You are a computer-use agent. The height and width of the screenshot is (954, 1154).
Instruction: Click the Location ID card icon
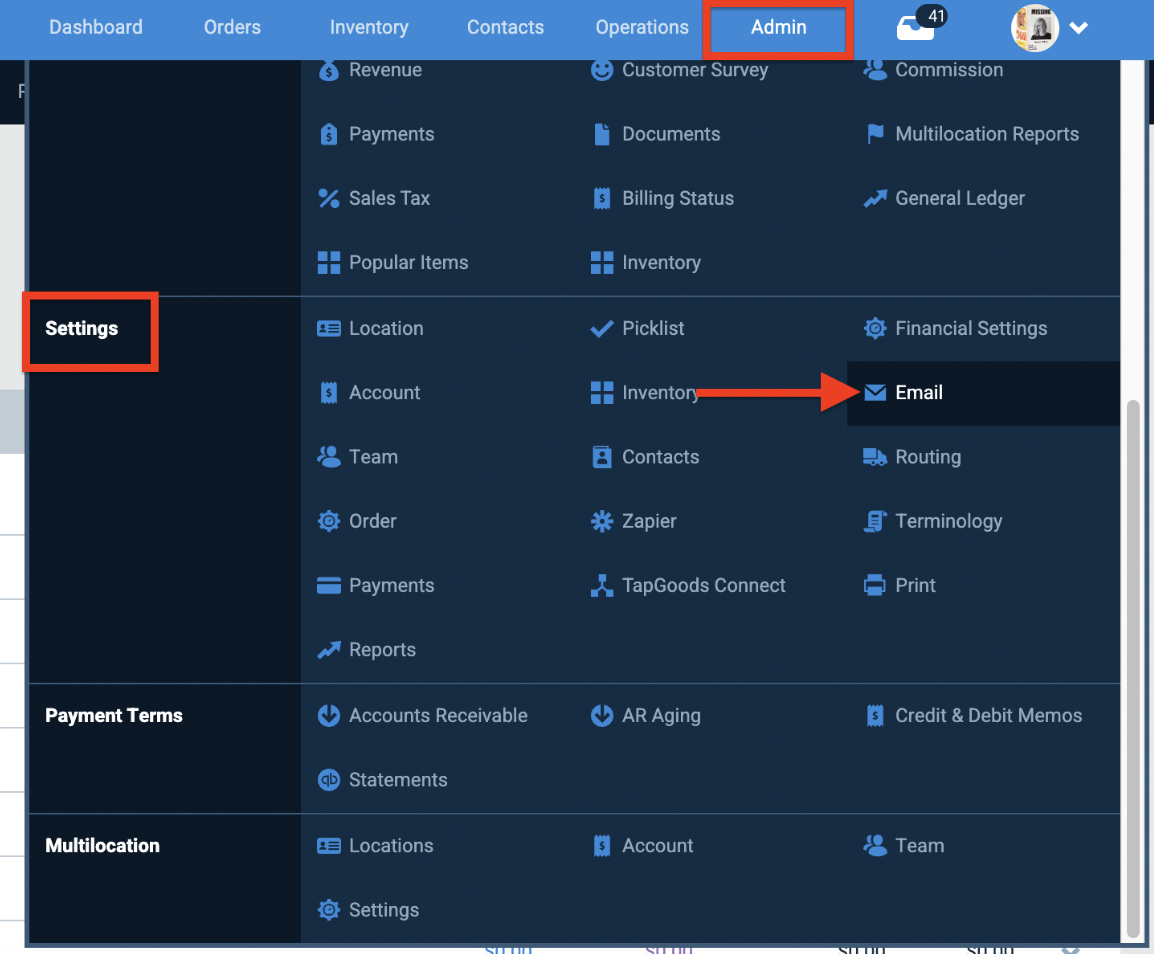328,328
